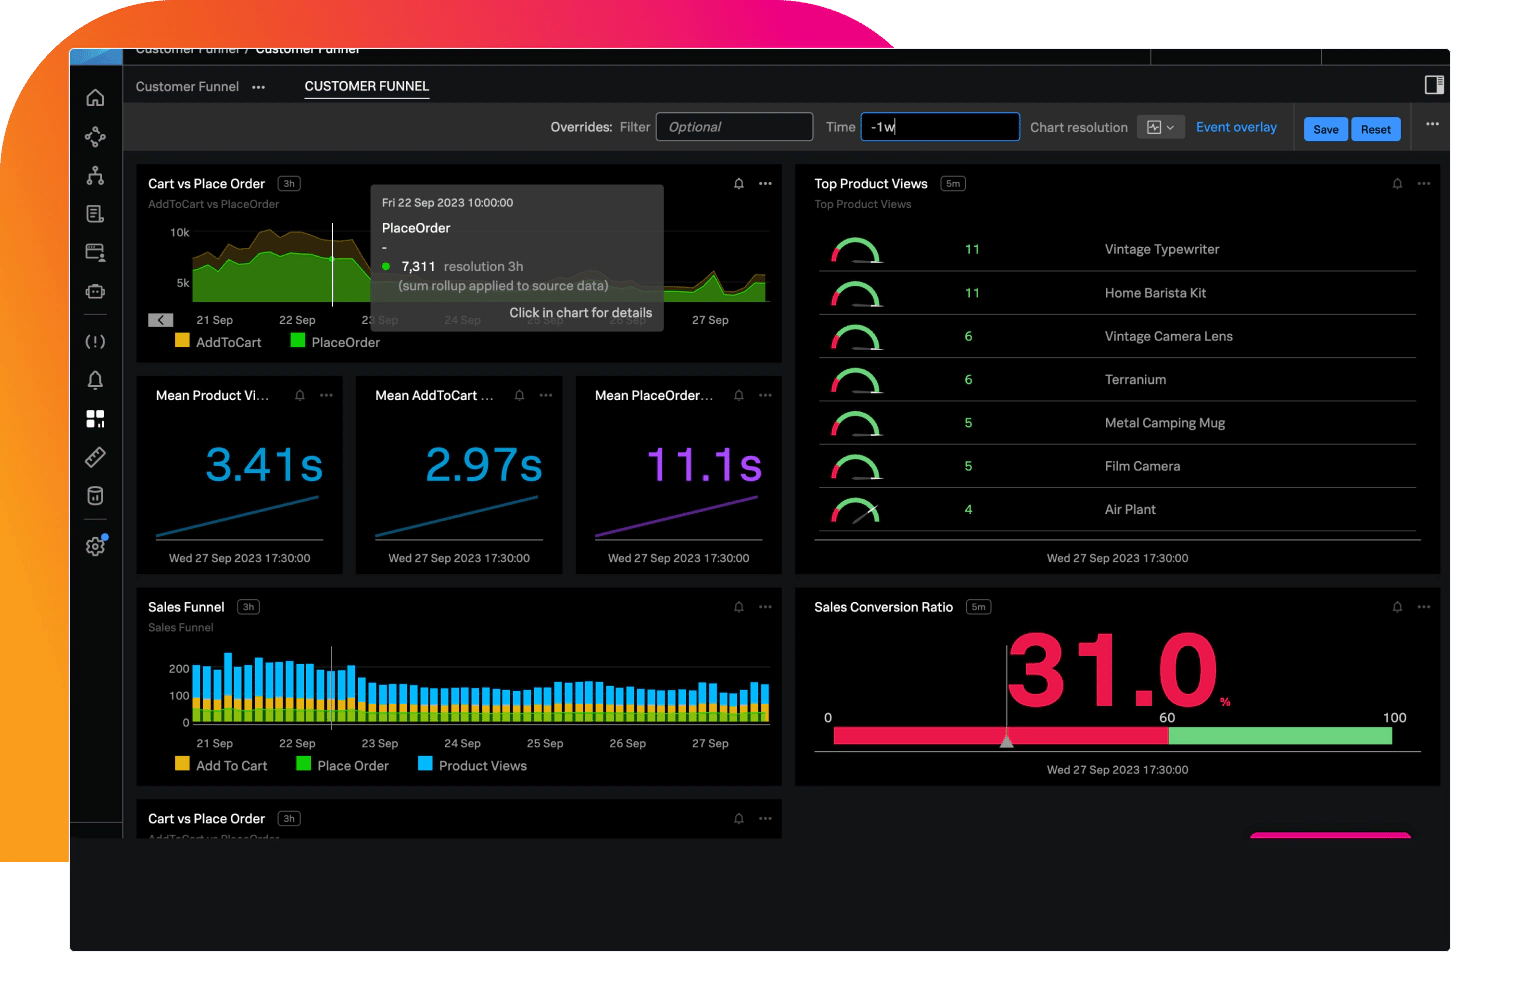The height and width of the screenshot is (1000, 1520).
Task: Open the Infrastructure sidebar icon
Action: coord(95,175)
